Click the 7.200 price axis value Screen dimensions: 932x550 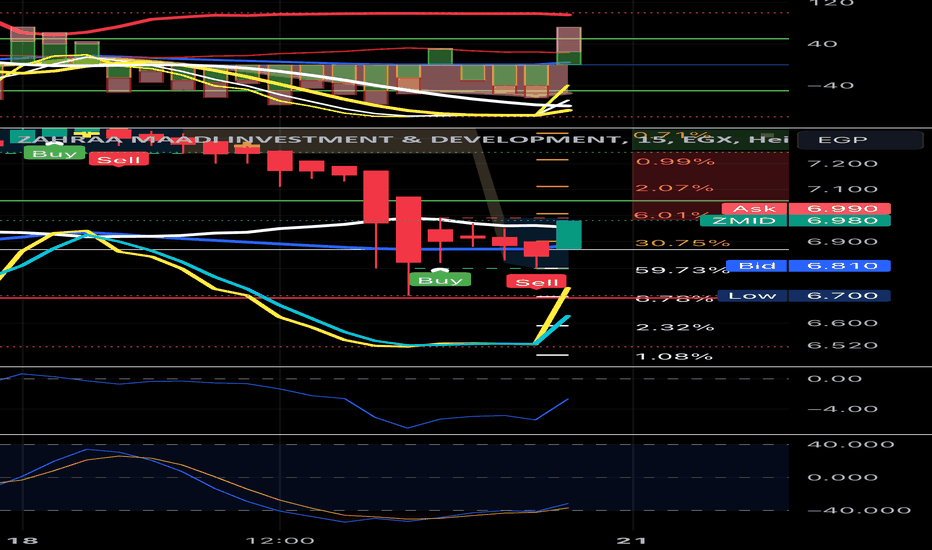842,164
